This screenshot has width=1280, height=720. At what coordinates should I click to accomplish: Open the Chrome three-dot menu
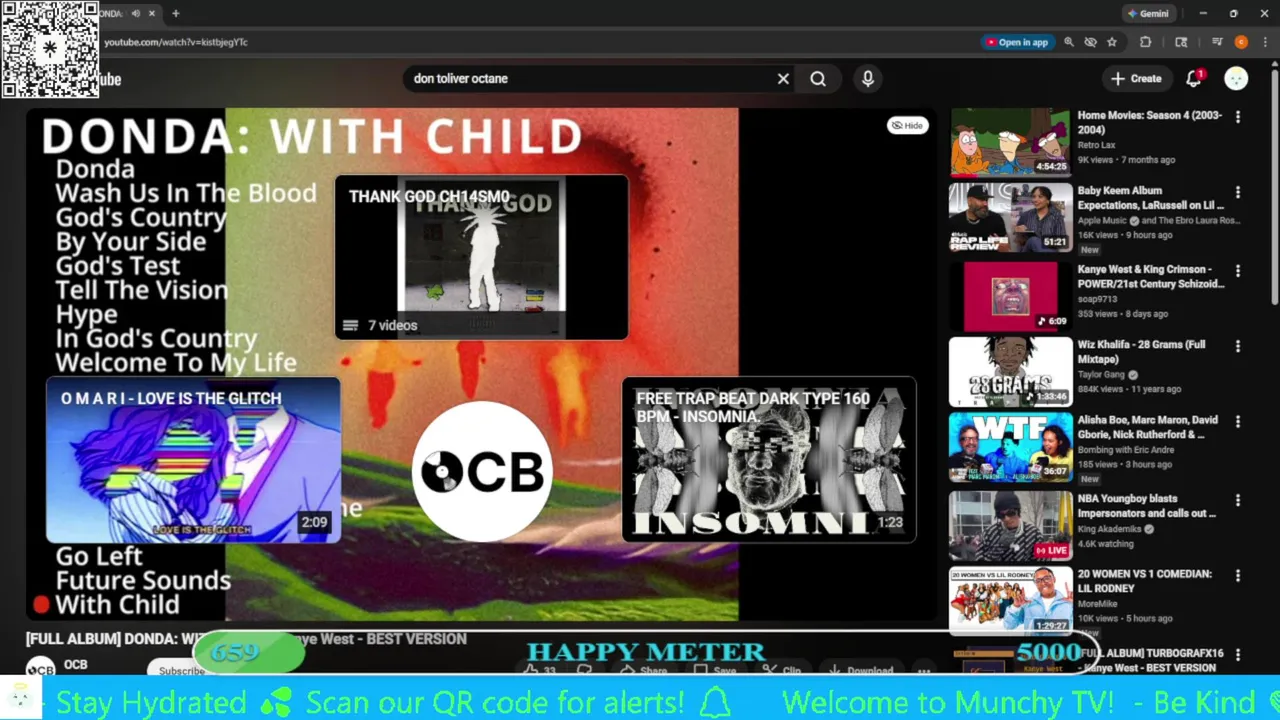[x=1265, y=42]
